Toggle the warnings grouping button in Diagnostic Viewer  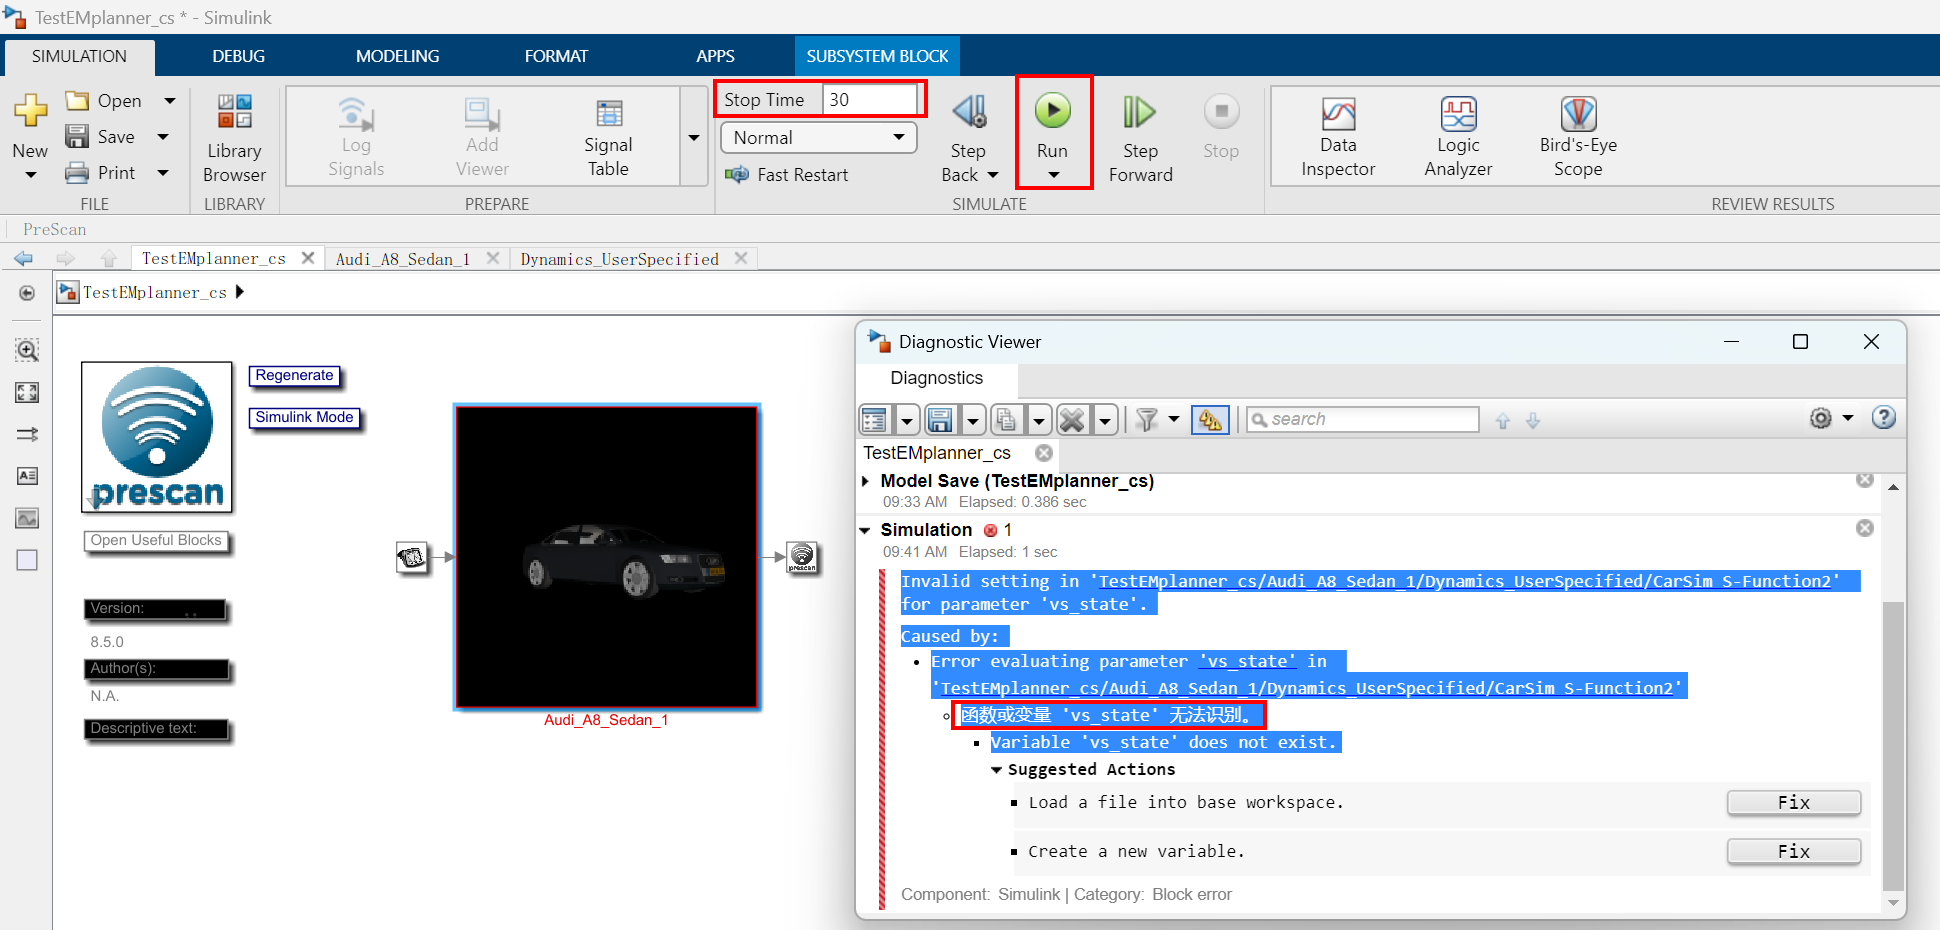tap(1210, 420)
